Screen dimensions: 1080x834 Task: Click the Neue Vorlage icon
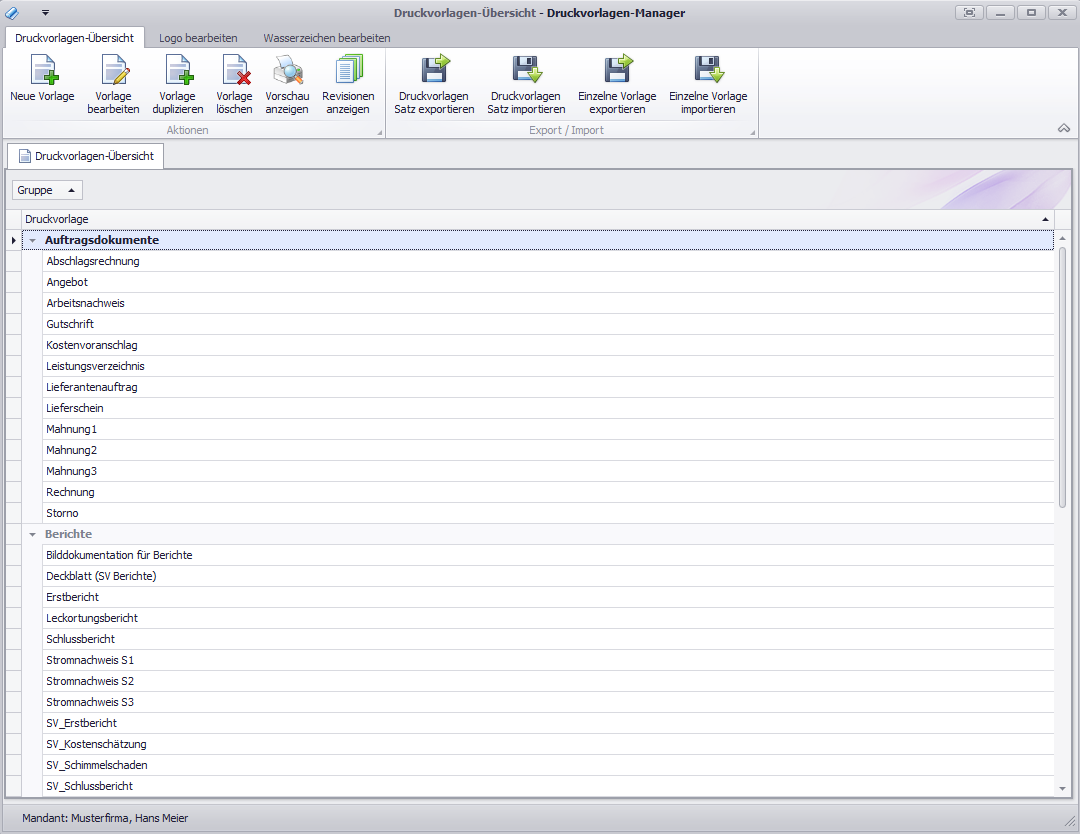pyautogui.click(x=42, y=71)
